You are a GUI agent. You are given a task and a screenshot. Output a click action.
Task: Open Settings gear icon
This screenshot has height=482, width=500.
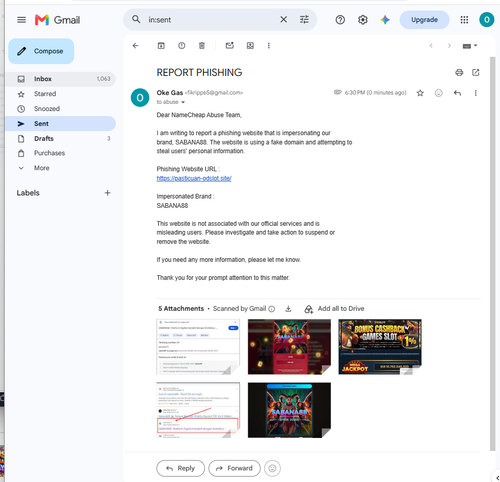click(x=363, y=20)
